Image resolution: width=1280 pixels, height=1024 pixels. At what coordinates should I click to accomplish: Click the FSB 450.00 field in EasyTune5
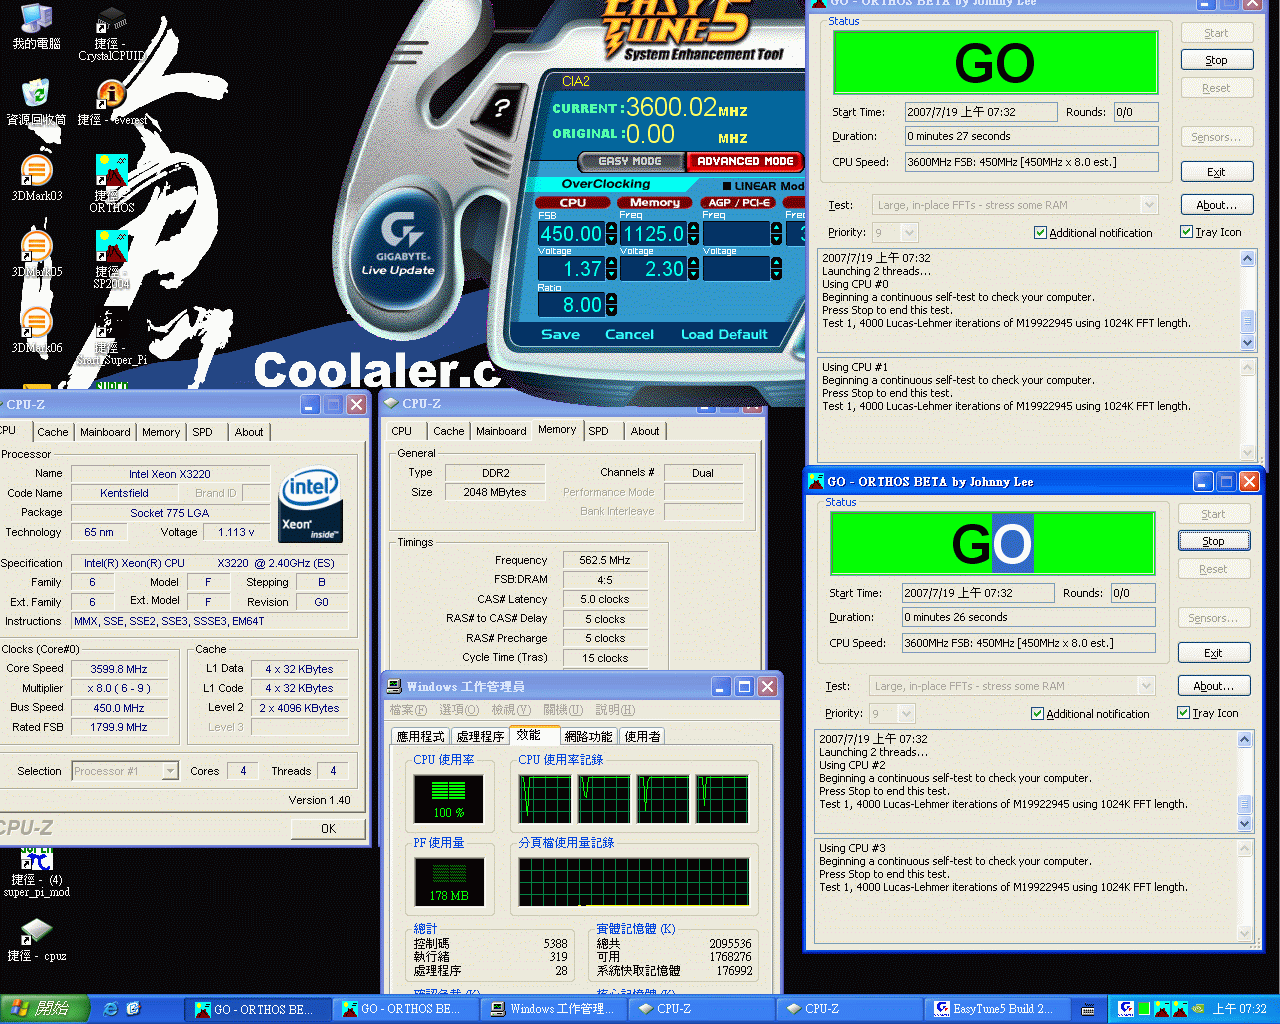(x=571, y=234)
